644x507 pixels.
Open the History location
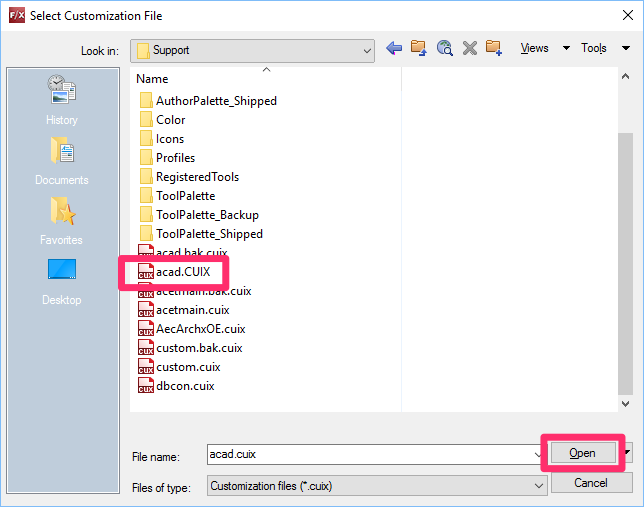62,100
